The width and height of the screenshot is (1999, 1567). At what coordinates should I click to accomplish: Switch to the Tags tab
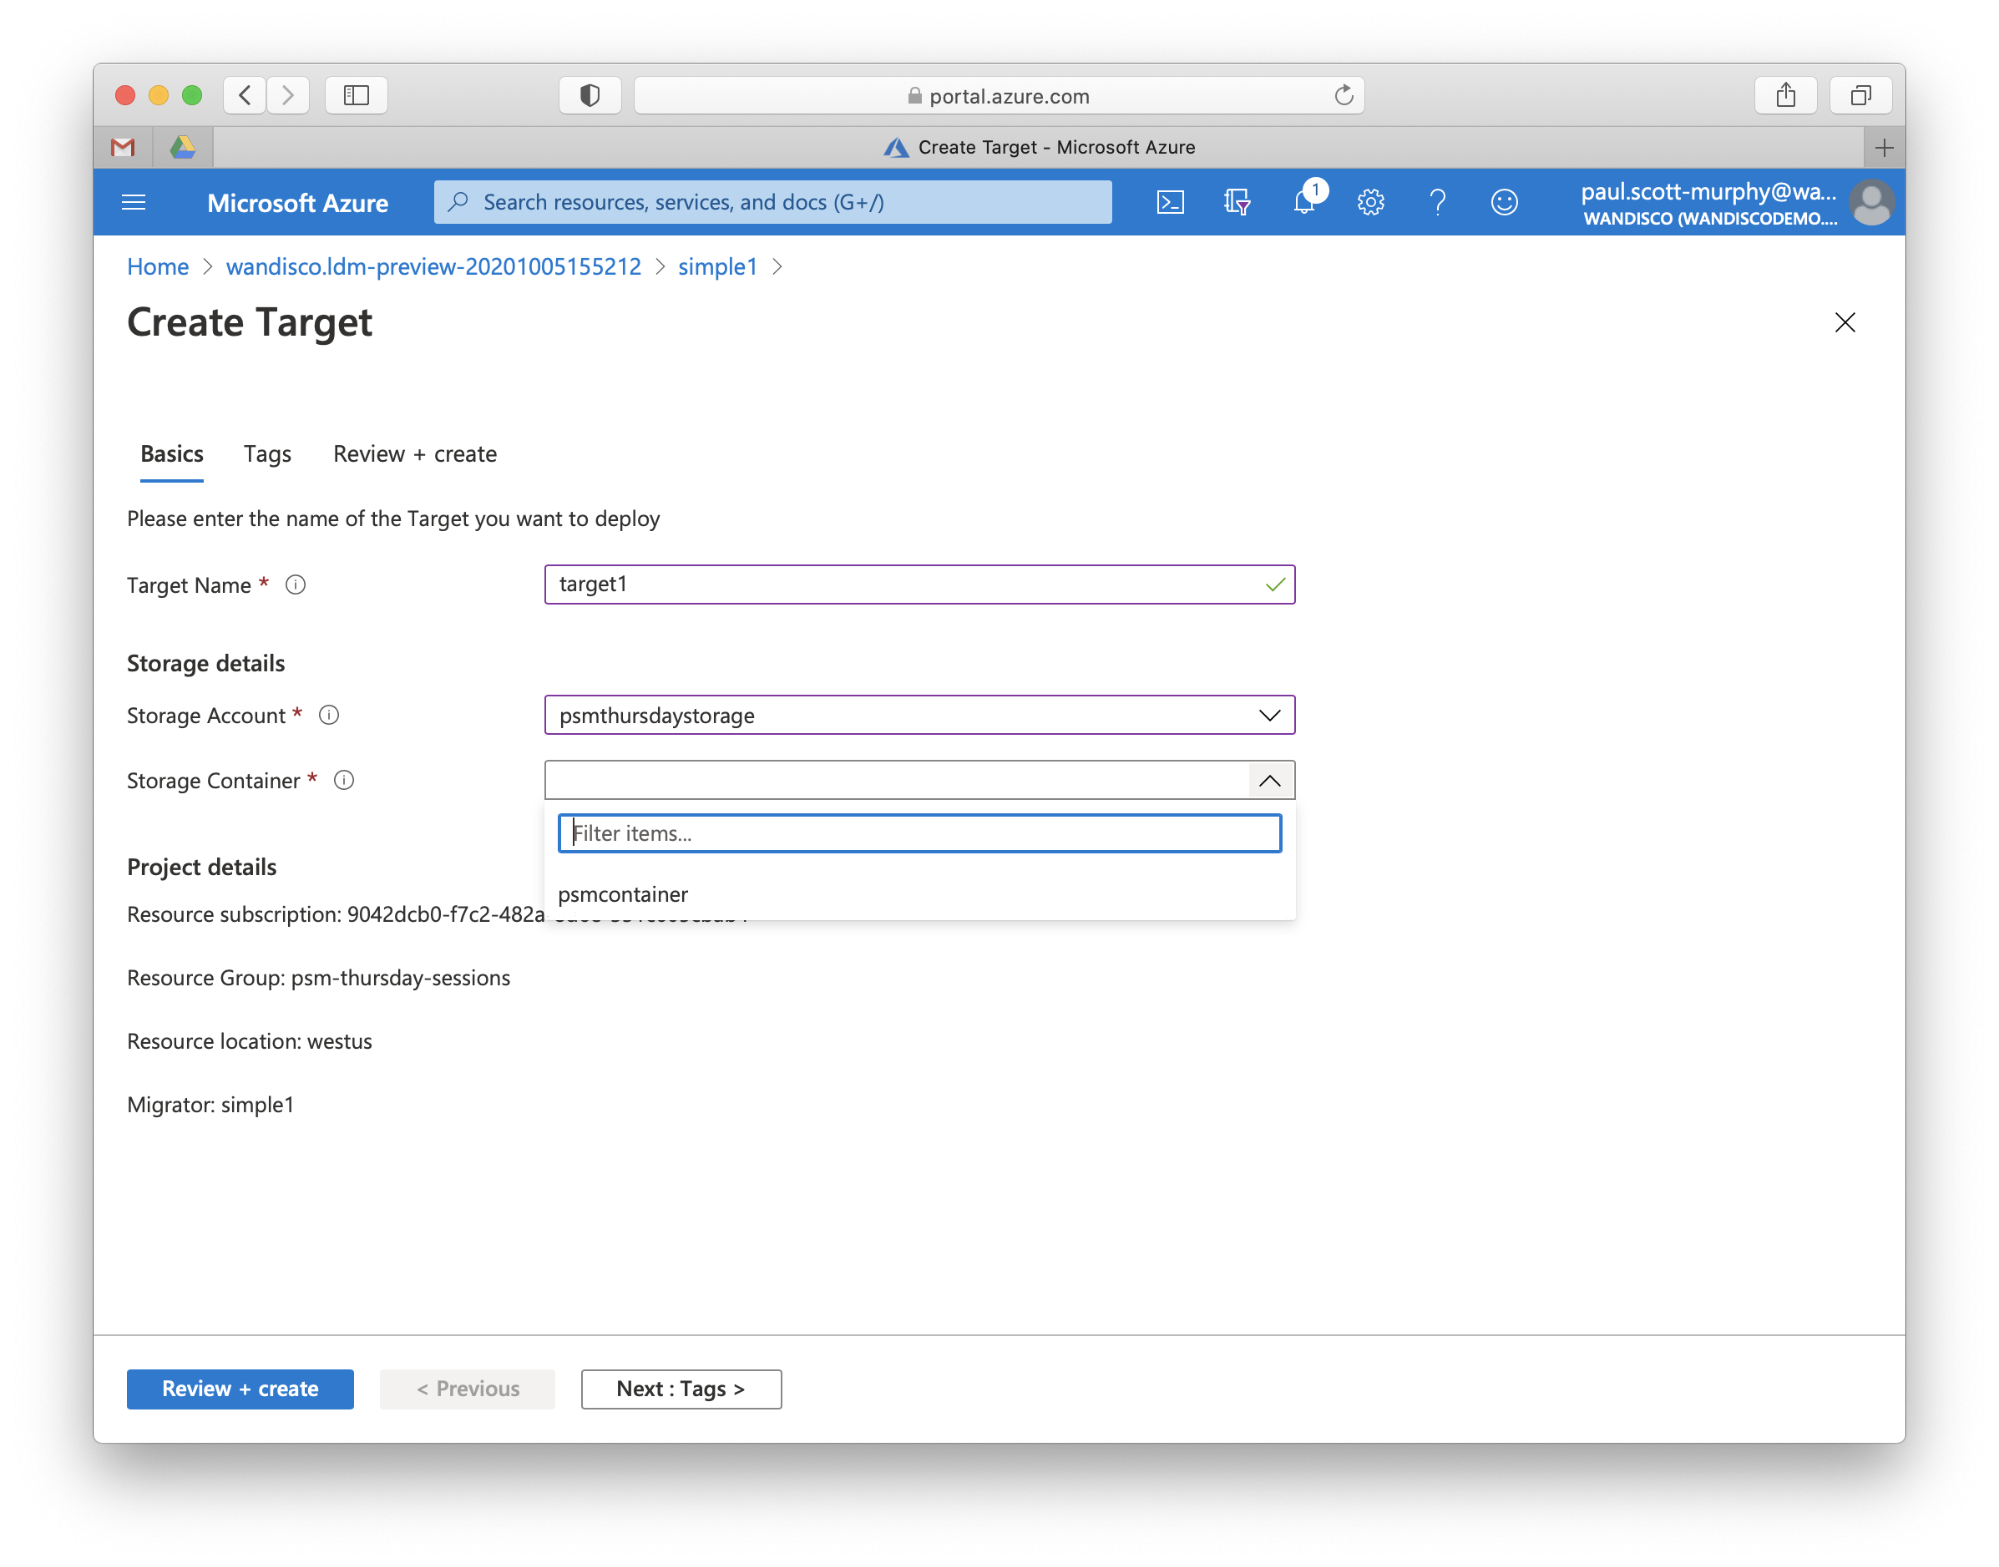(267, 454)
